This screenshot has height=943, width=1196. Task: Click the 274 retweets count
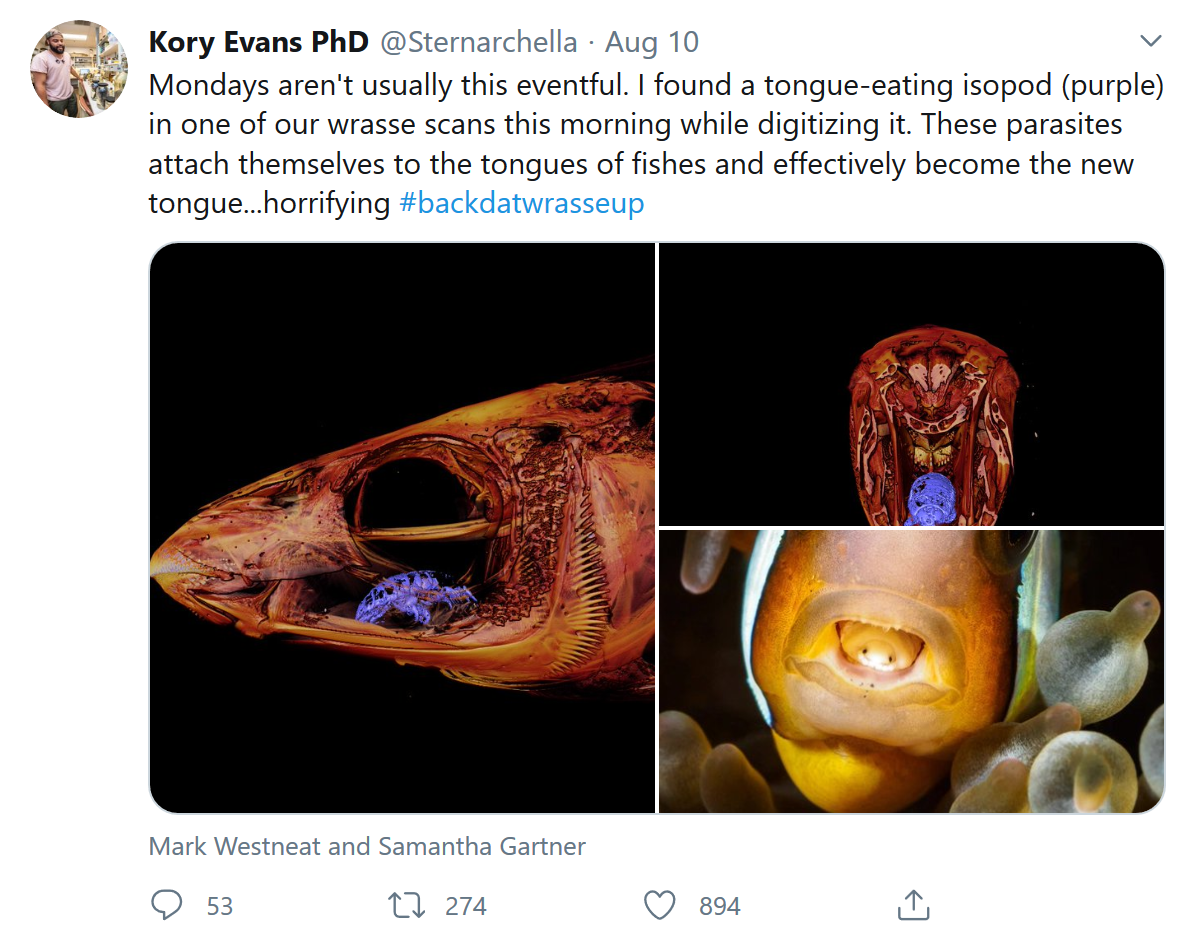click(466, 906)
